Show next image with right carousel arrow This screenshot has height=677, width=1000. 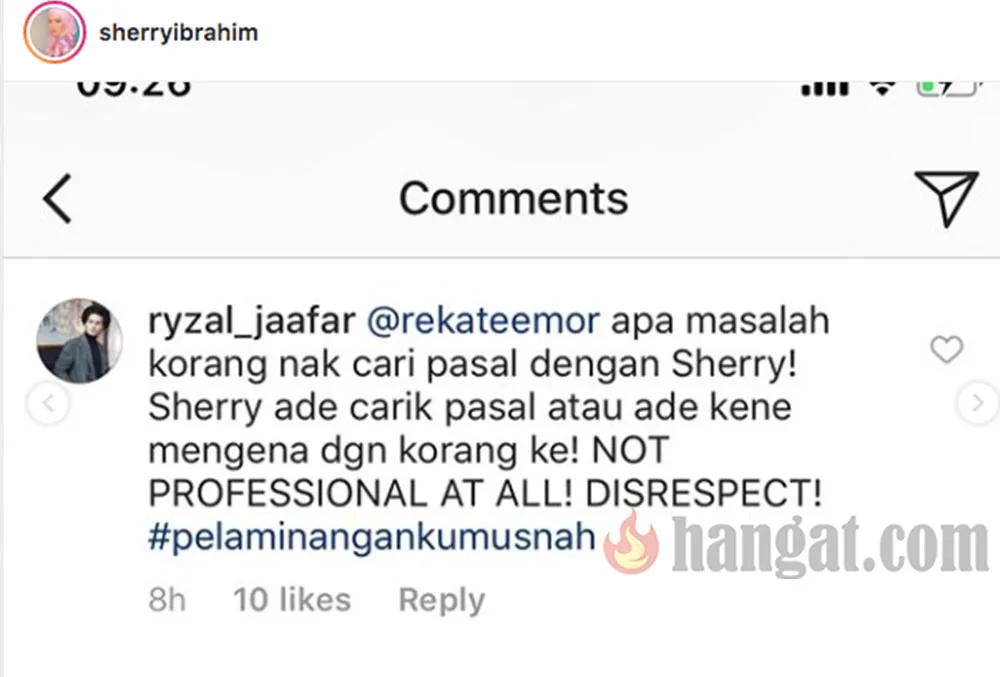coord(978,403)
